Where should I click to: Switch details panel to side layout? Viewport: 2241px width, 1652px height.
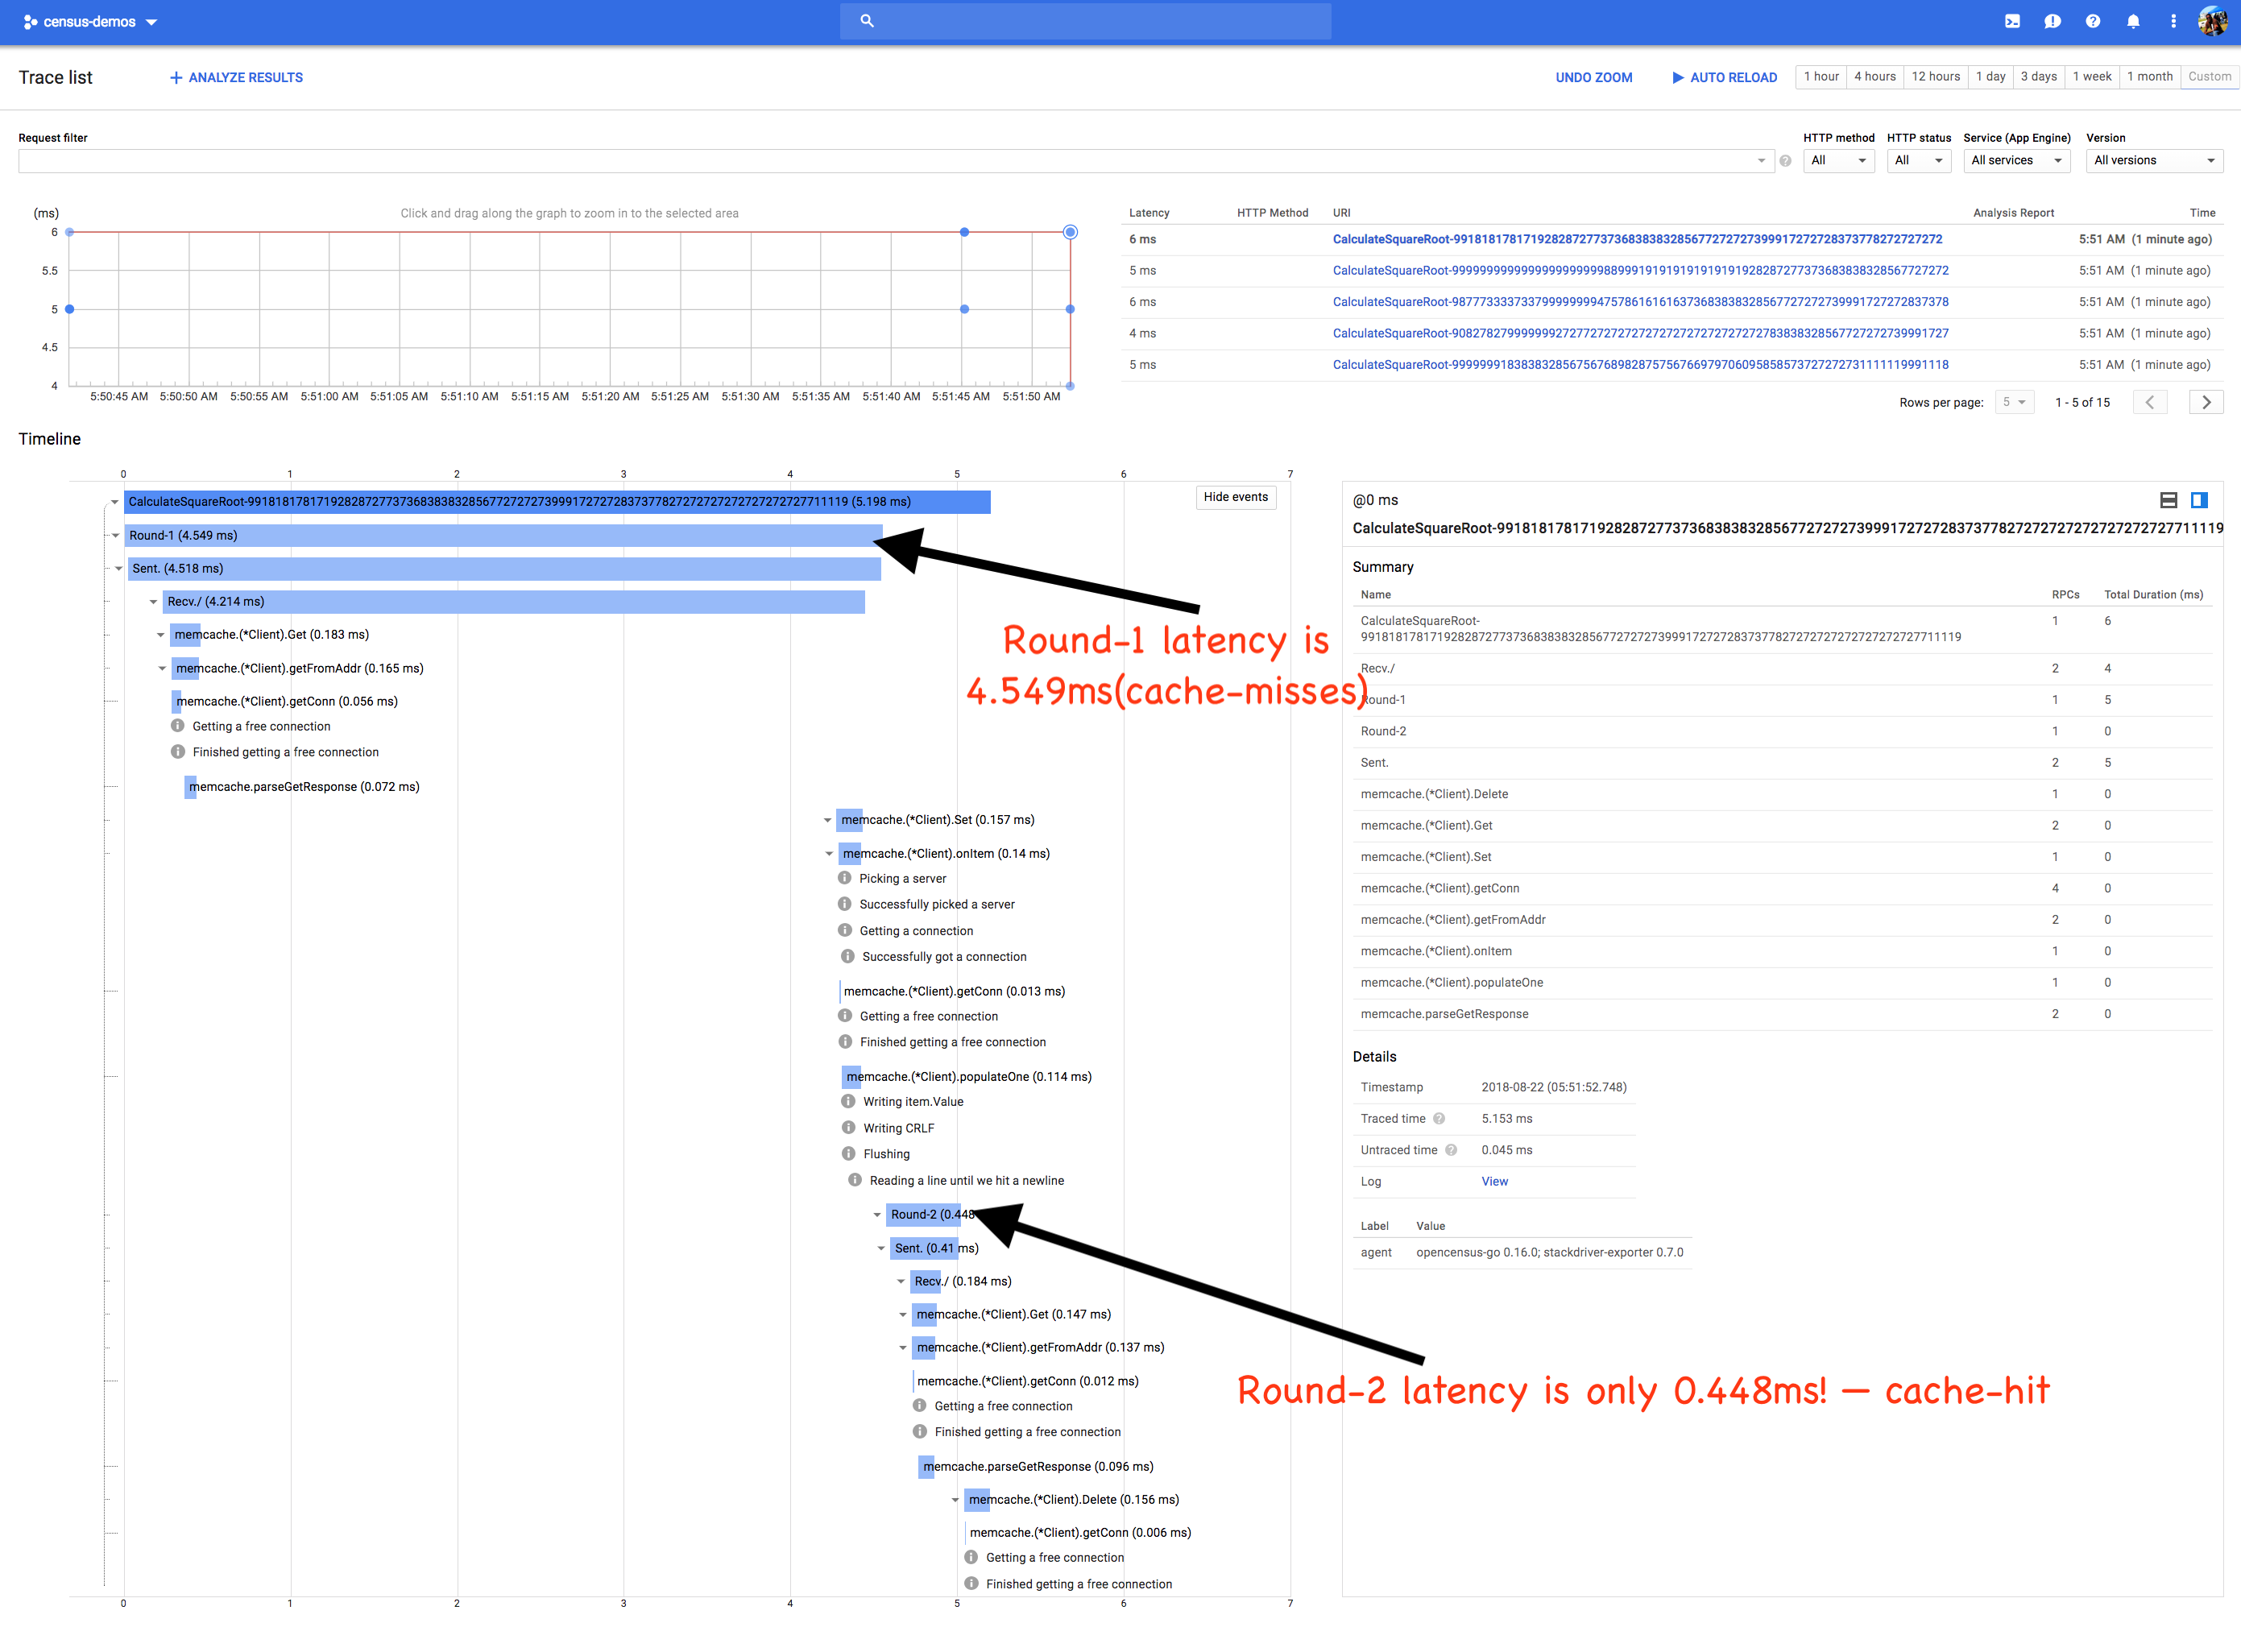[2199, 500]
